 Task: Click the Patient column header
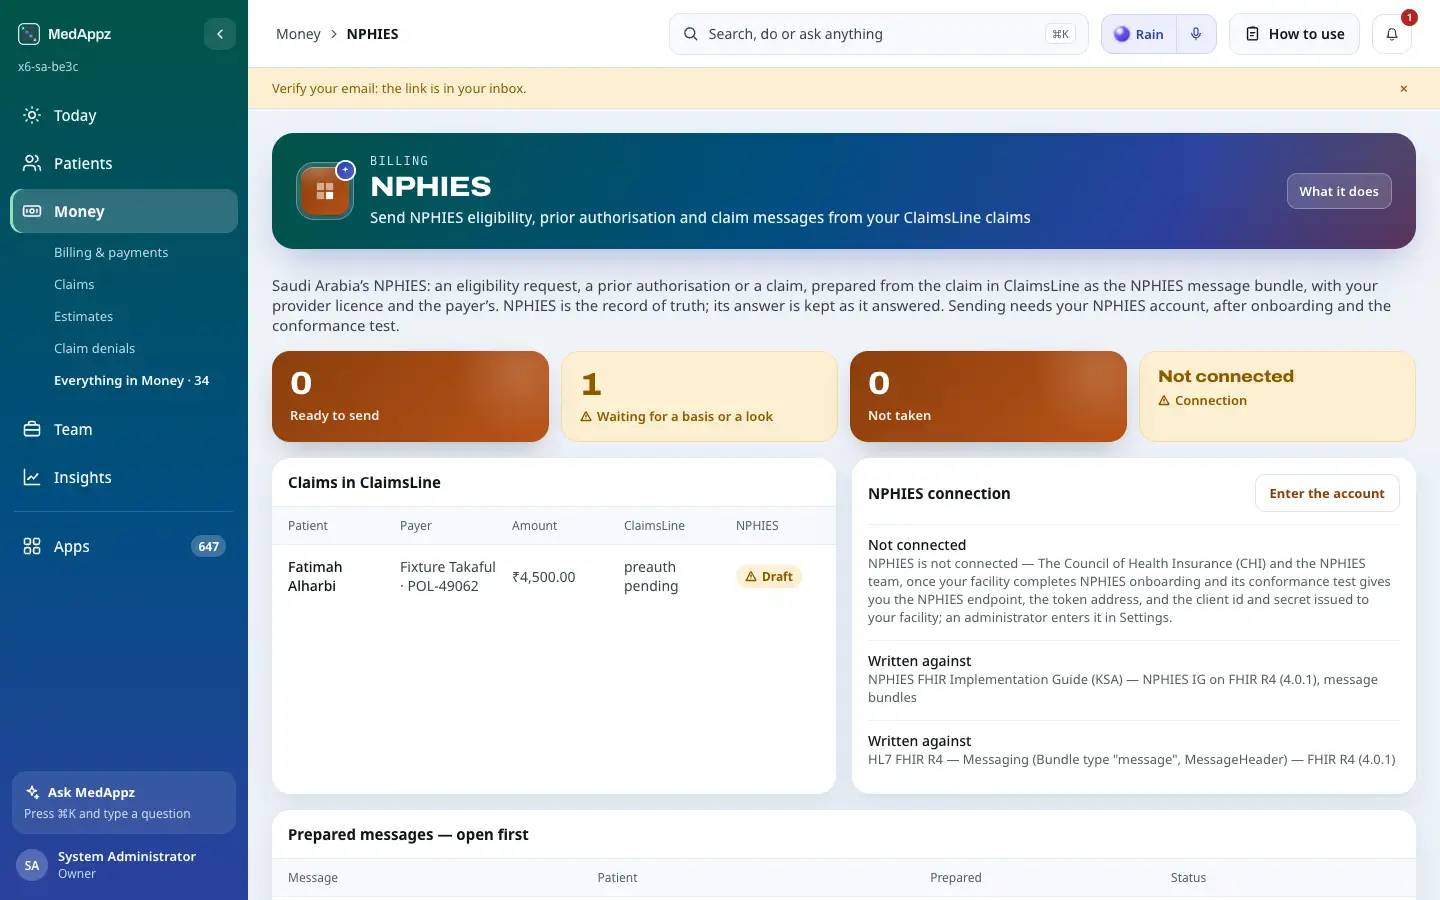click(308, 525)
